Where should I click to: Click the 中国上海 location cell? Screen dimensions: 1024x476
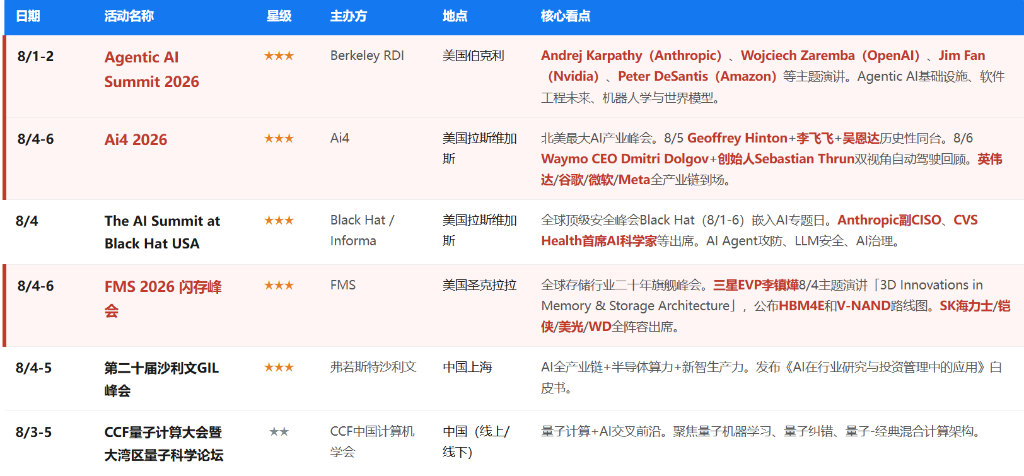[x=467, y=368]
